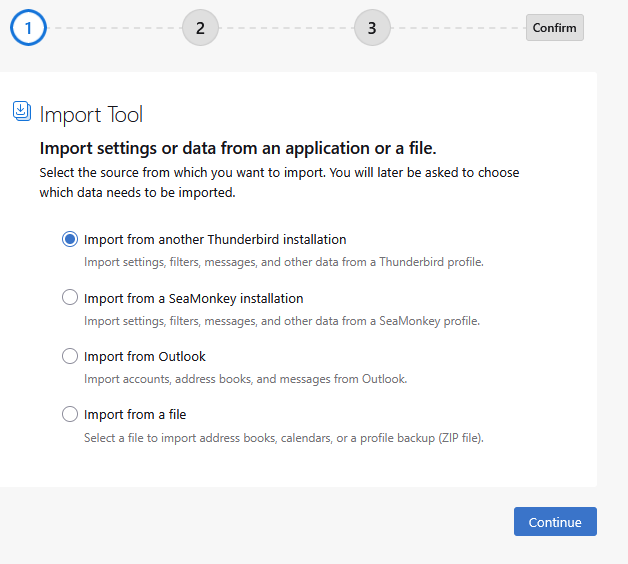Image resolution: width=628 pixels, height=564 pixels.
Task: Click the Outlook accounts description text
Action: (x=245, y=379)
